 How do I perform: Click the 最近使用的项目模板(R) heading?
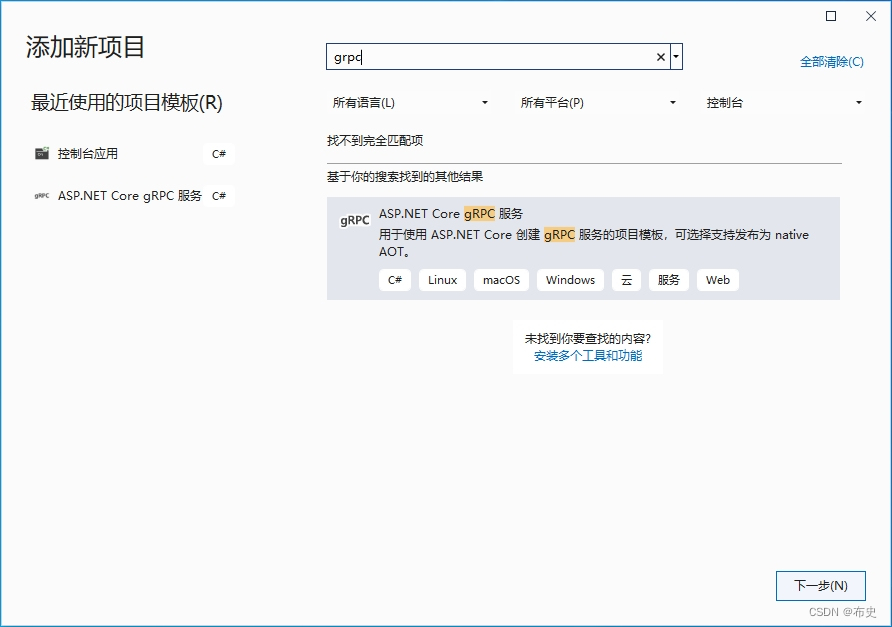[x=127, y=103]
